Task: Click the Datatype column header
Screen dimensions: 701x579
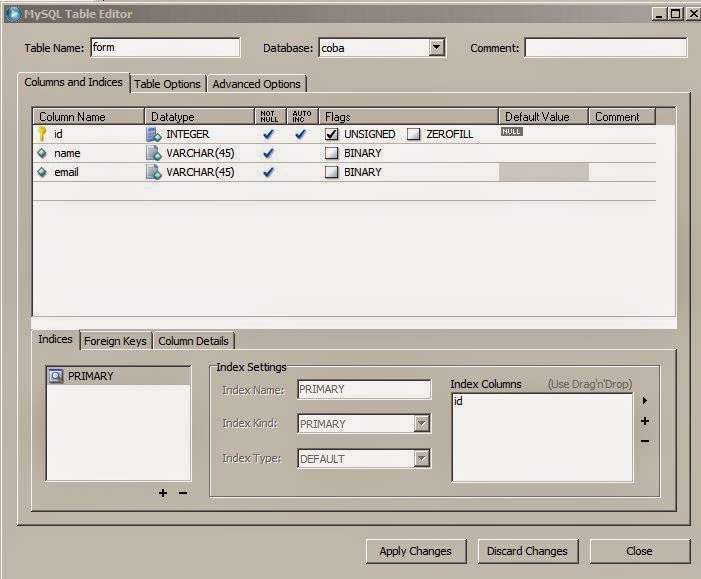Action: [x=199, y=117]
